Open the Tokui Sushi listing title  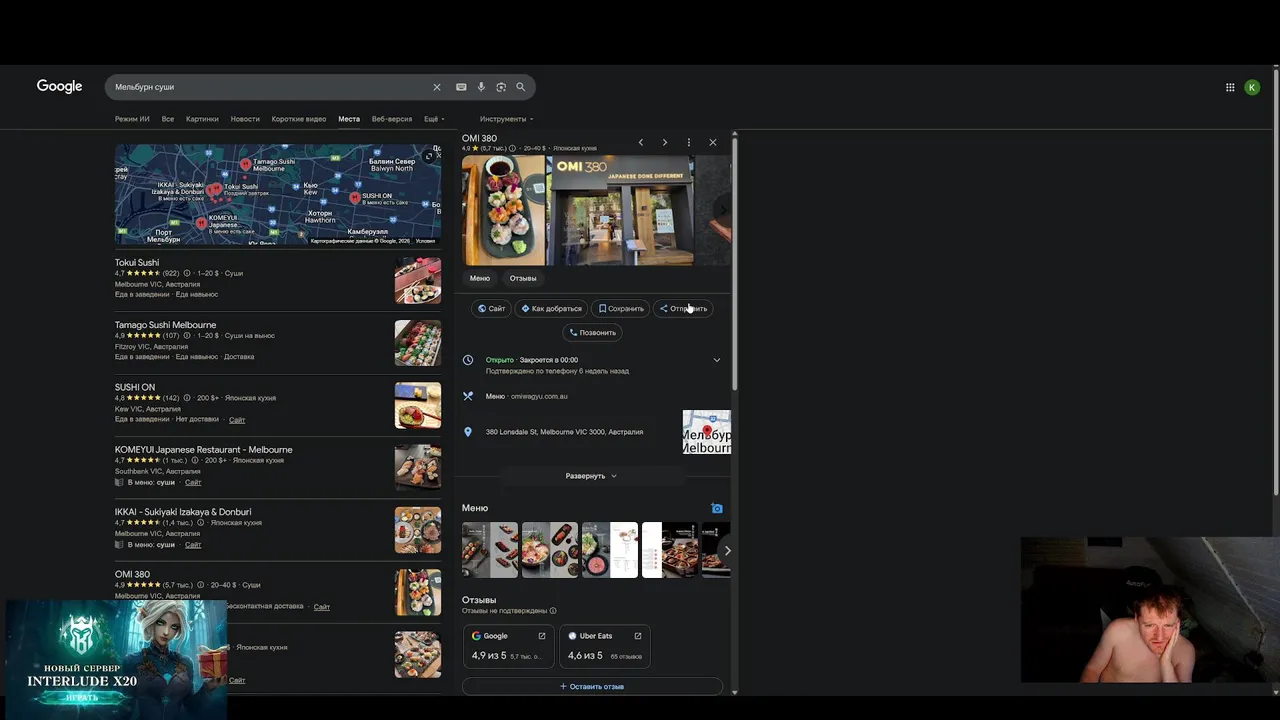[137, 263]
